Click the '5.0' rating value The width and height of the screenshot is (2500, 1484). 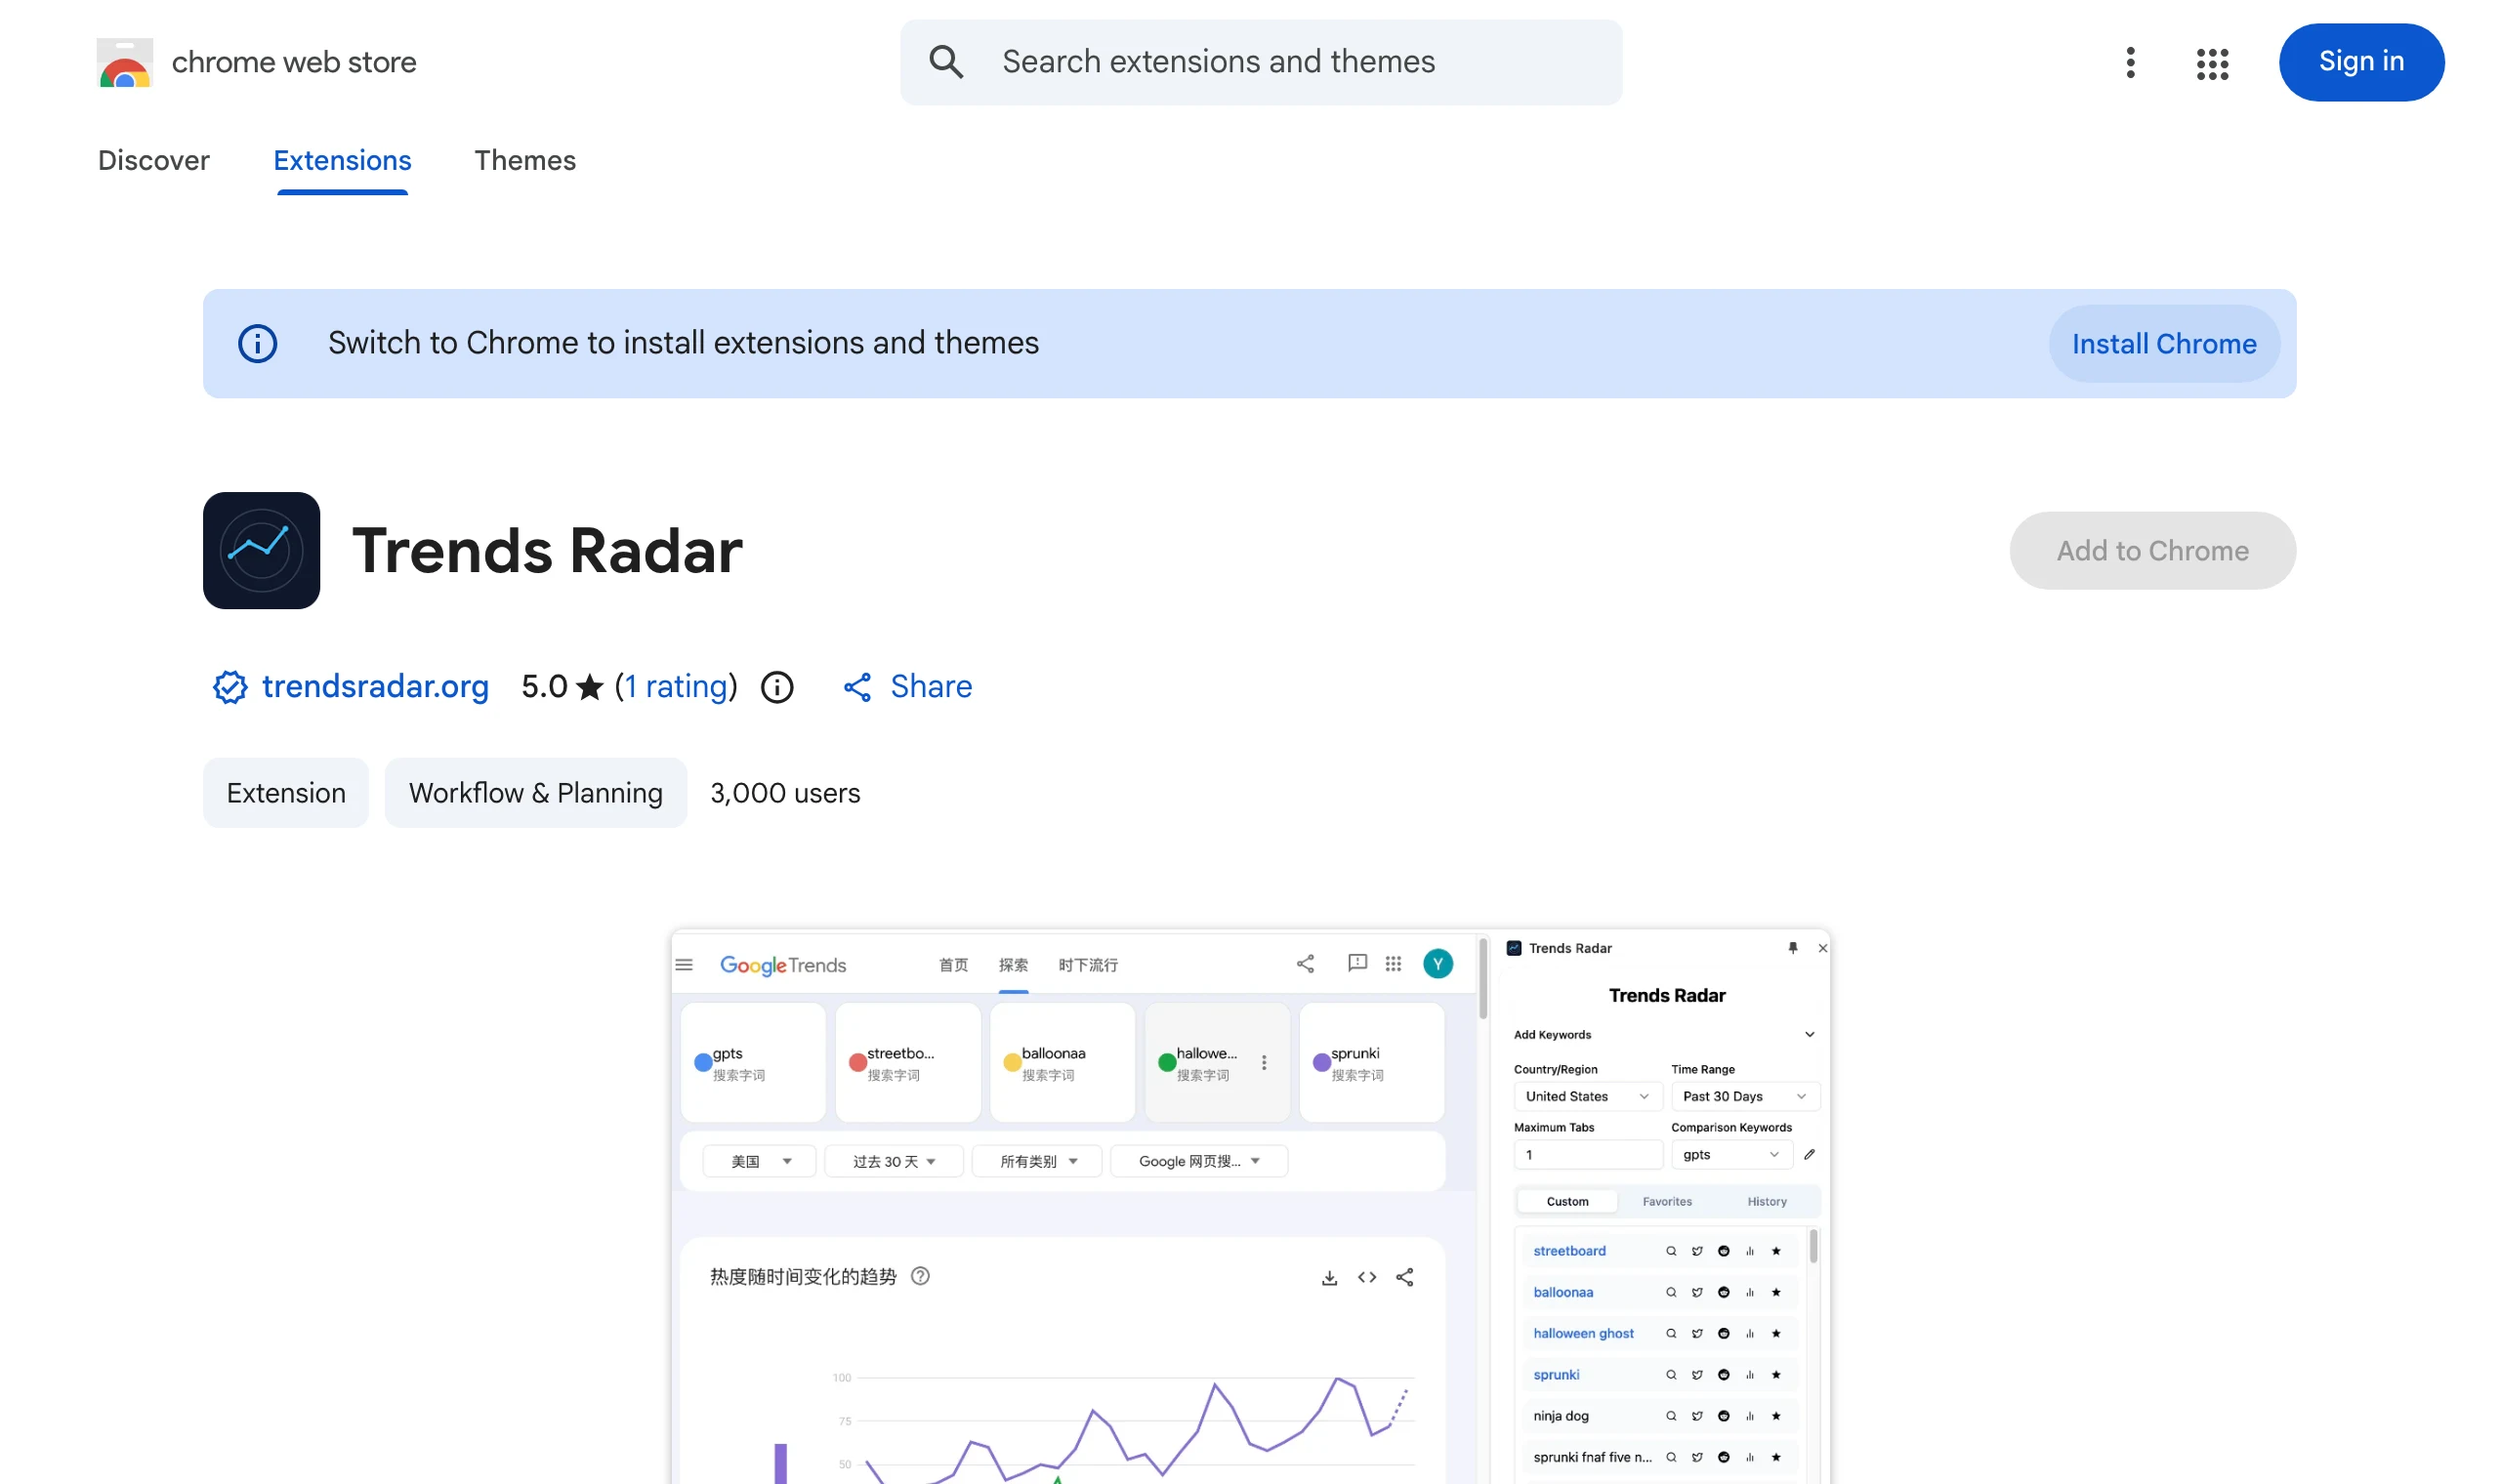[544, 687]
